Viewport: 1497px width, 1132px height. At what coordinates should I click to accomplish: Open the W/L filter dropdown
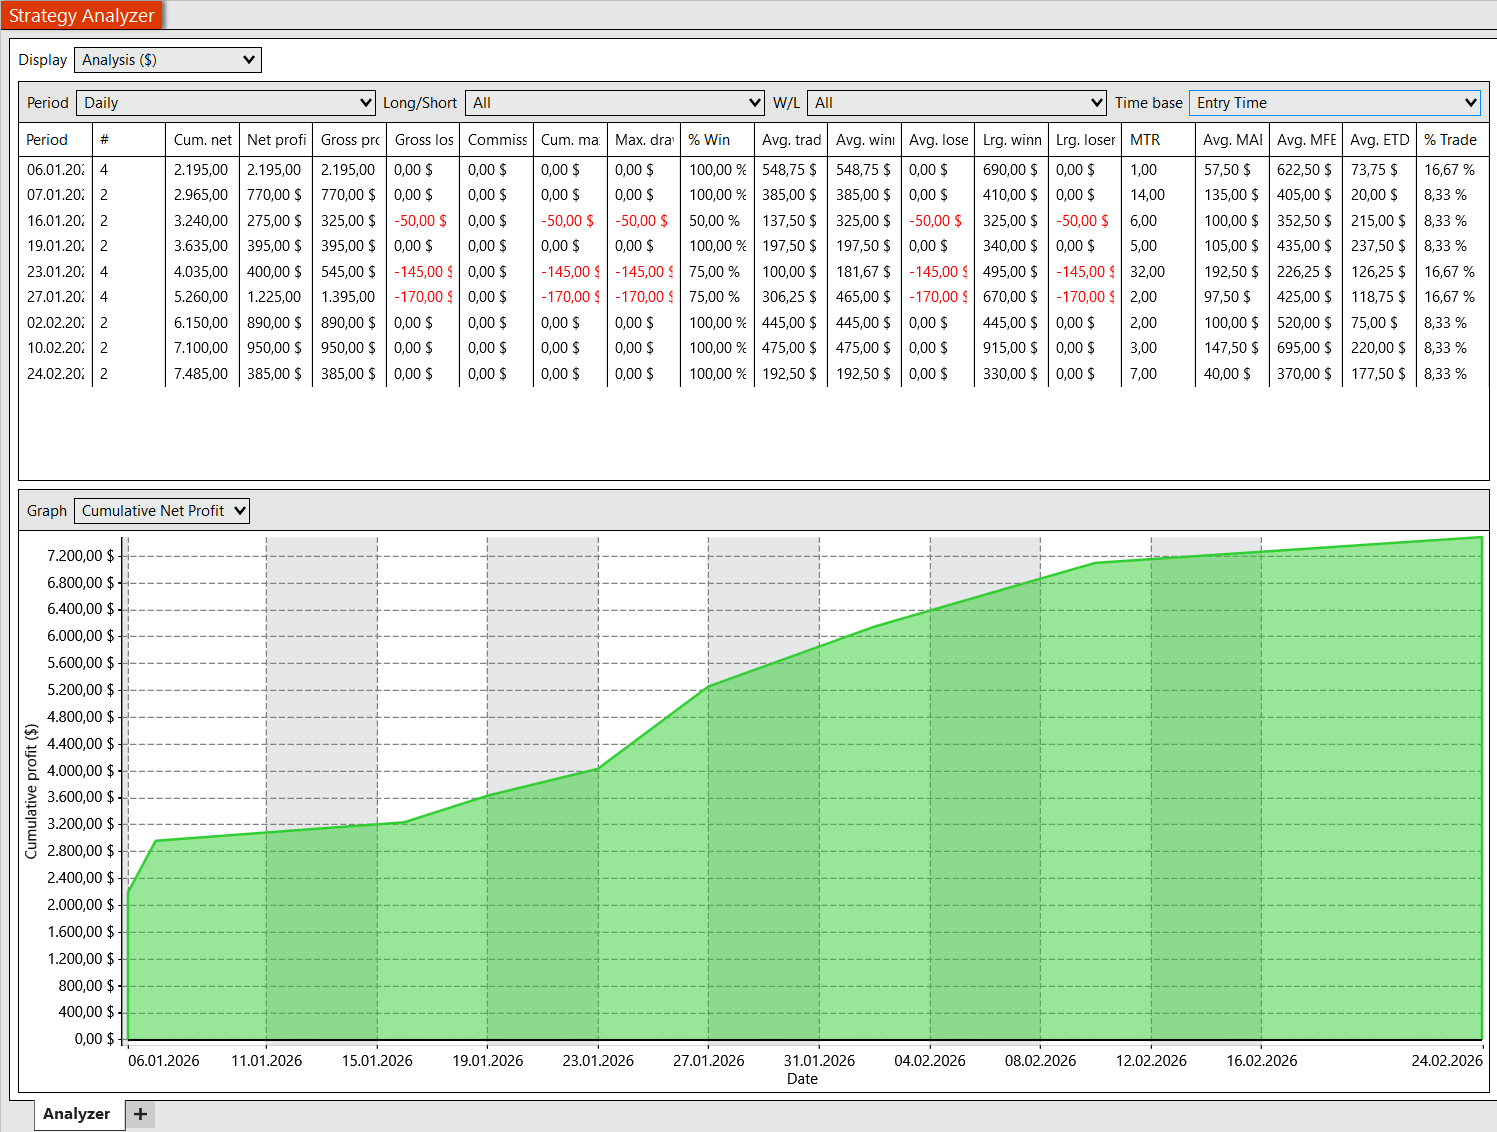[956, 103]
